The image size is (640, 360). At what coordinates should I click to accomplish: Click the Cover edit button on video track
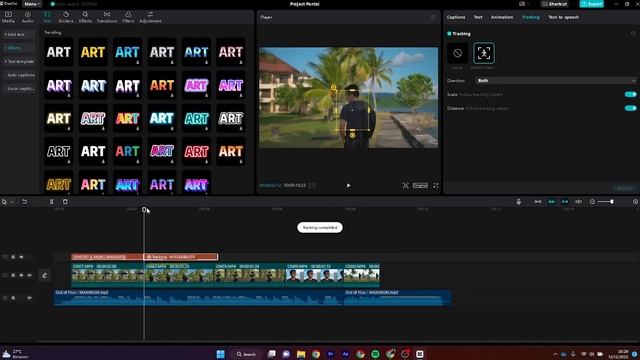[44, 276]
